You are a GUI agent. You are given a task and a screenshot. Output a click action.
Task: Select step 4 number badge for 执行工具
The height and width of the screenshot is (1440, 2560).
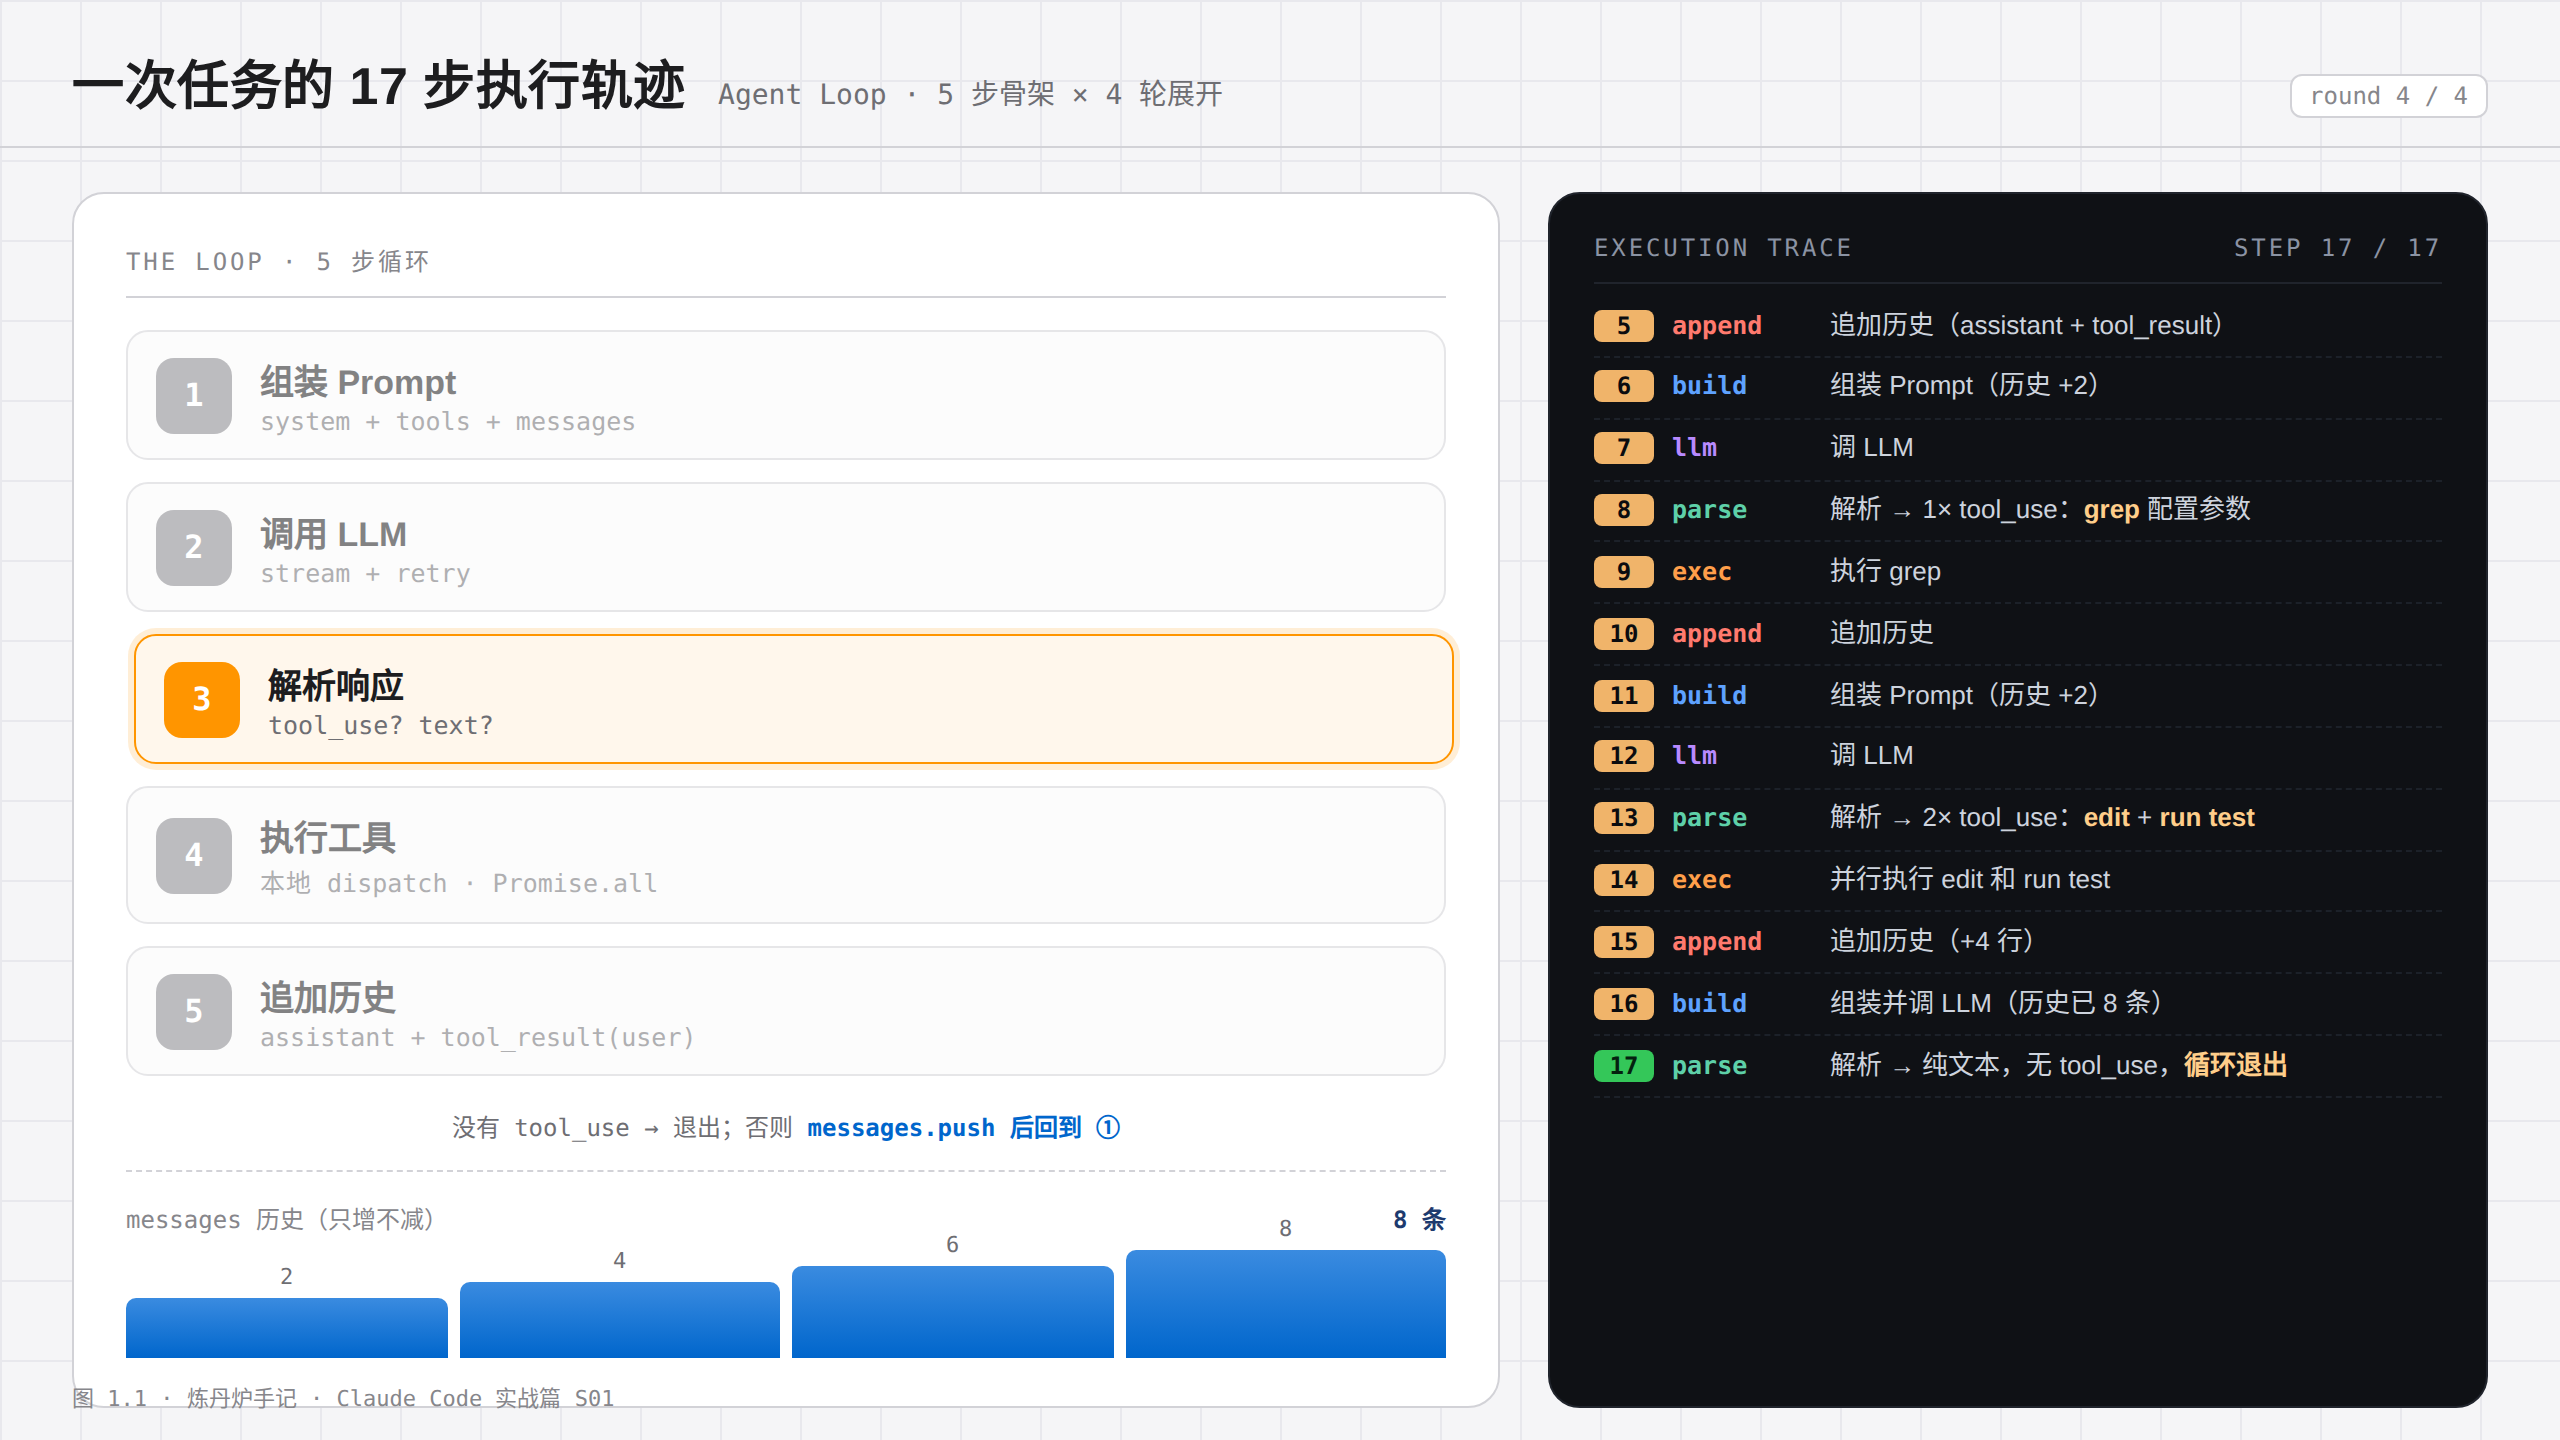(x=194, y=855)
